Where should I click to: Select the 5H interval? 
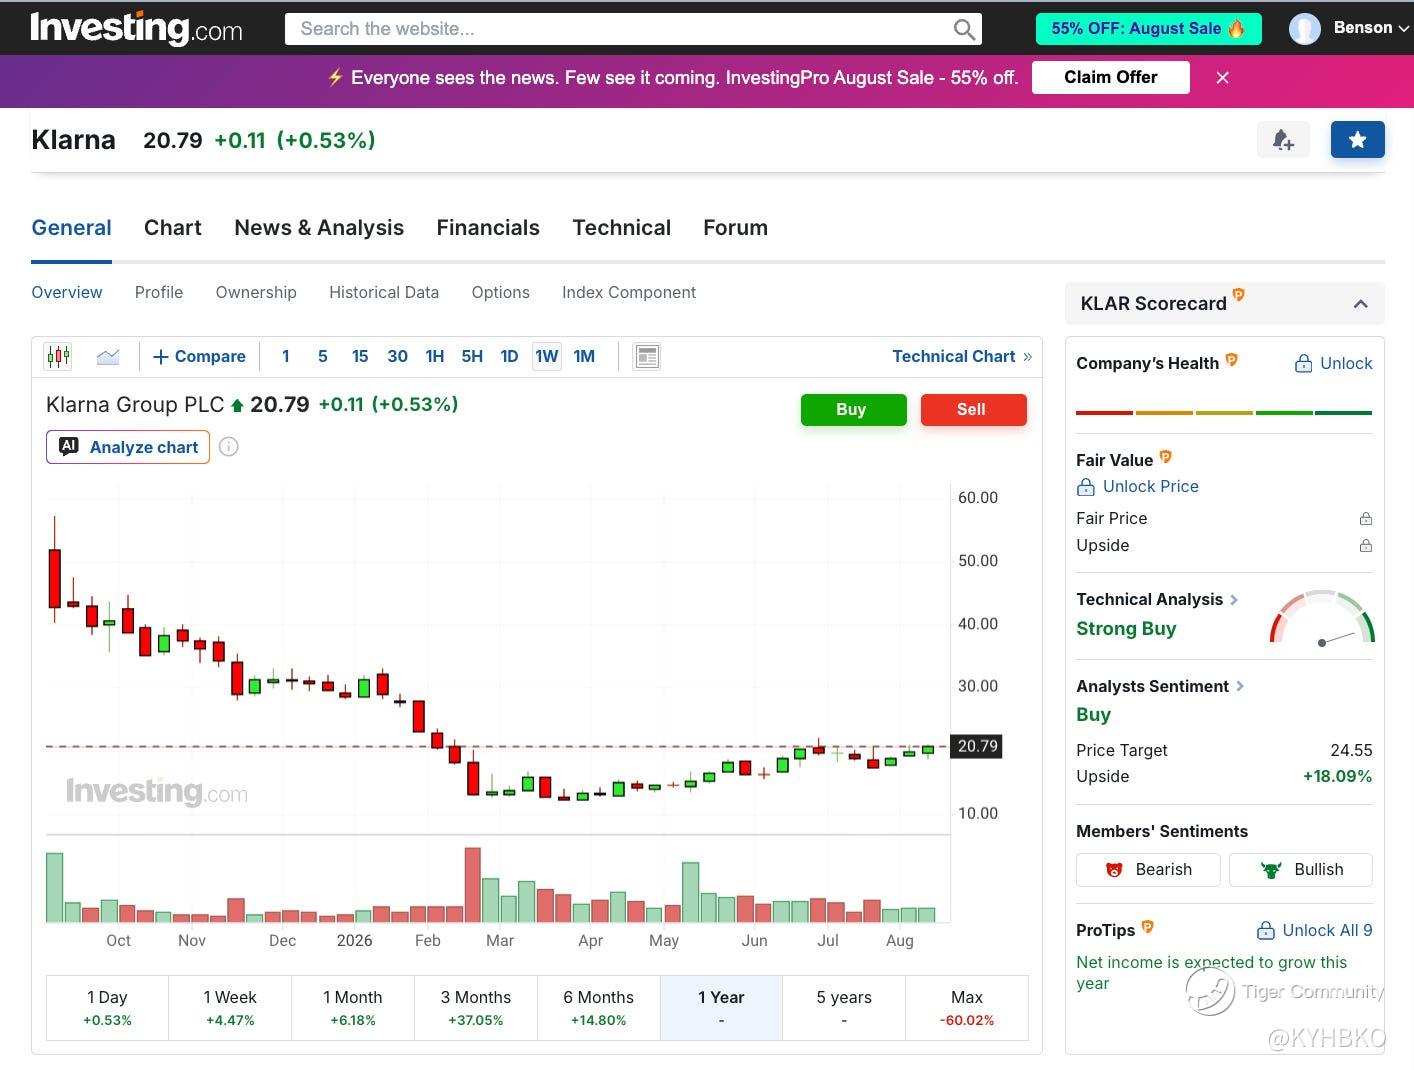tap(472, 356)
